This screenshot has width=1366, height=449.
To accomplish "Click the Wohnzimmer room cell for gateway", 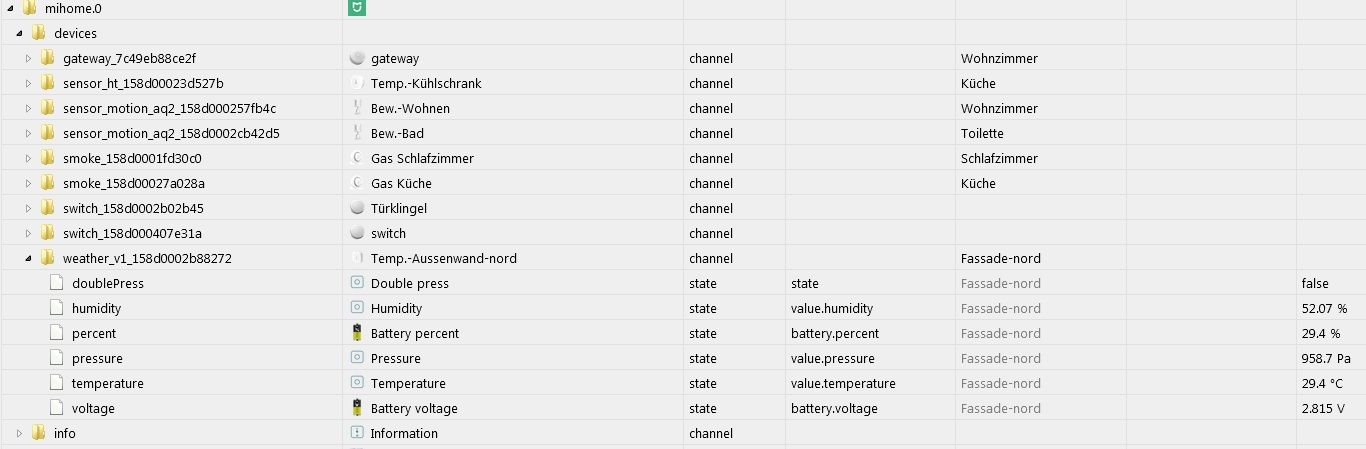I will 999,58.
